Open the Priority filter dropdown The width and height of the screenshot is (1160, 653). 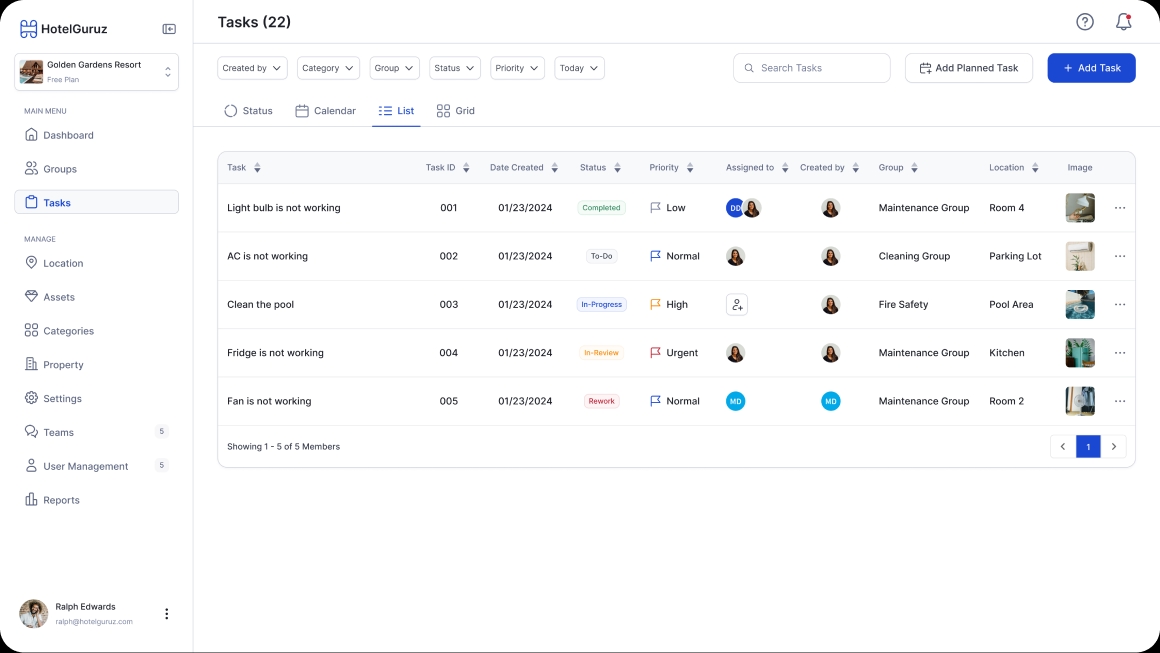[x=517, y=68]
